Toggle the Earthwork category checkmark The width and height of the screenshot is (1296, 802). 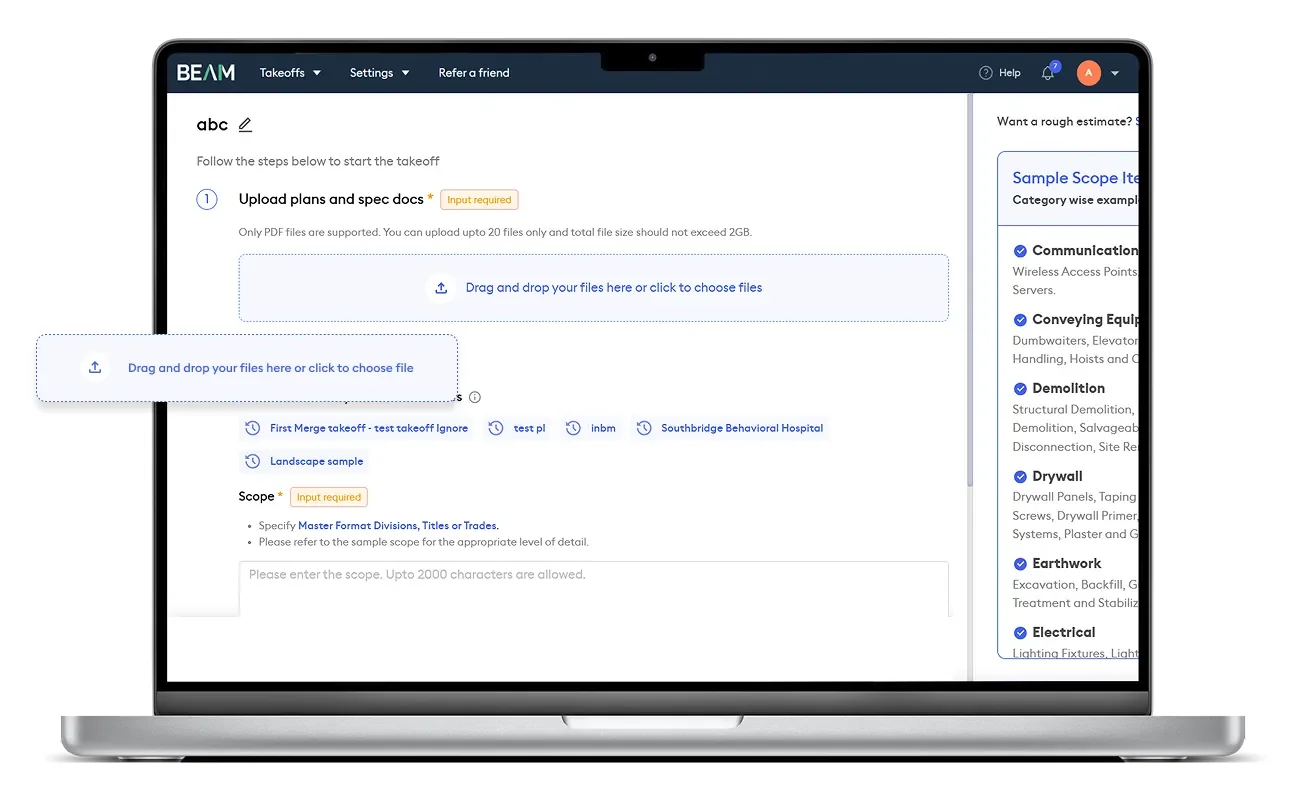(1020, 564)
